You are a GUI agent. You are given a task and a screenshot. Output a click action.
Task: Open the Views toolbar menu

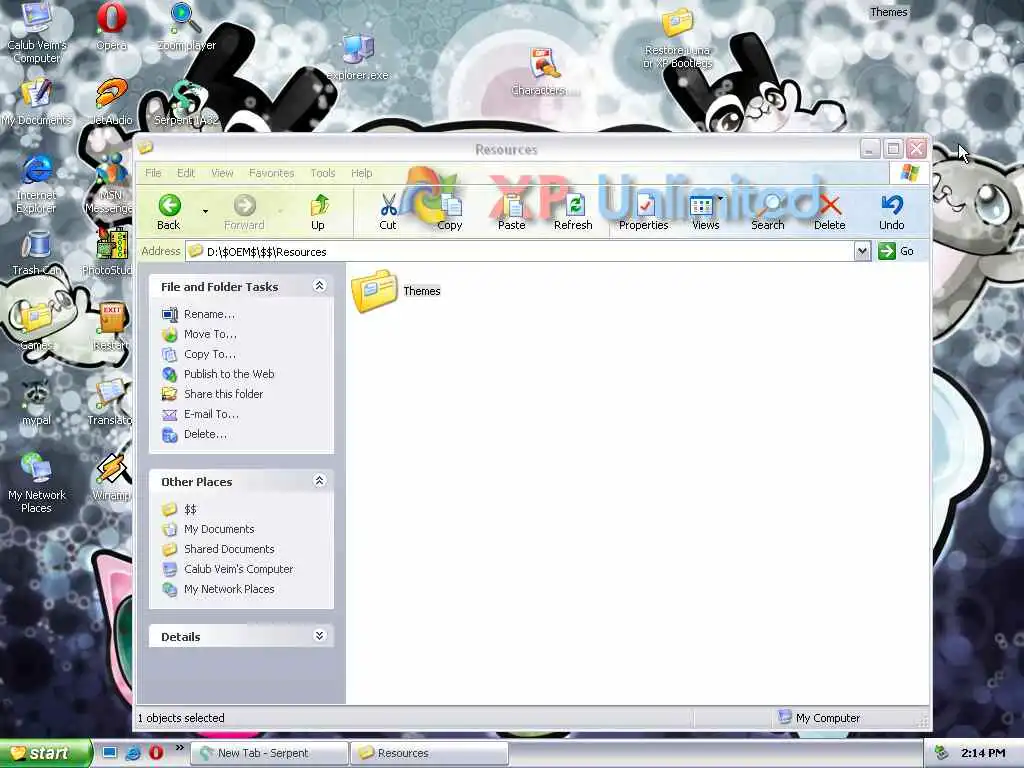pyautogui.click(x=705, y=212)
